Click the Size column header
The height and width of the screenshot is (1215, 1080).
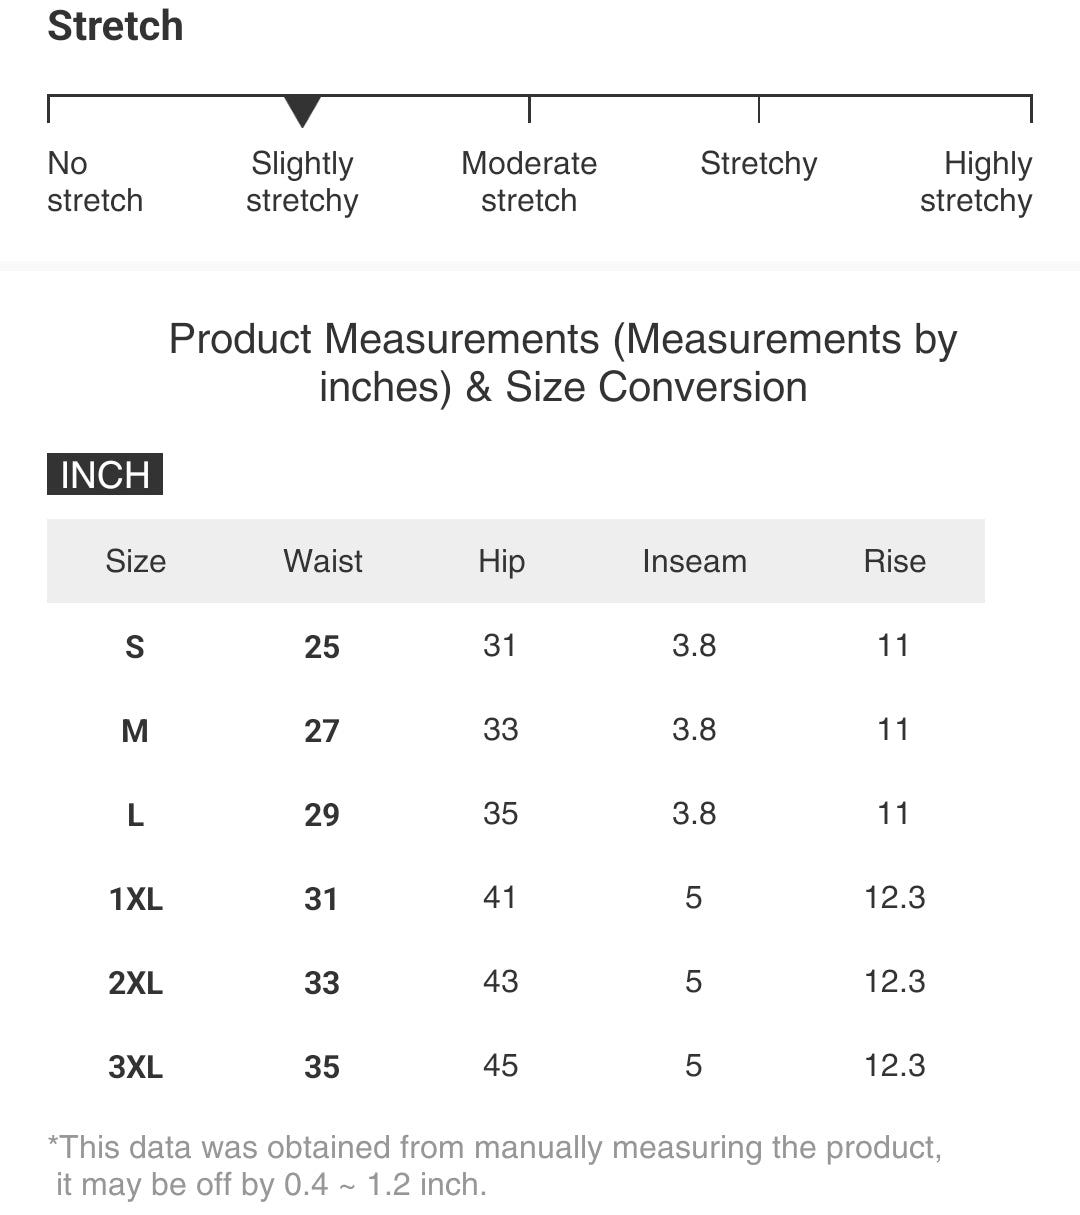coord(136,561)
